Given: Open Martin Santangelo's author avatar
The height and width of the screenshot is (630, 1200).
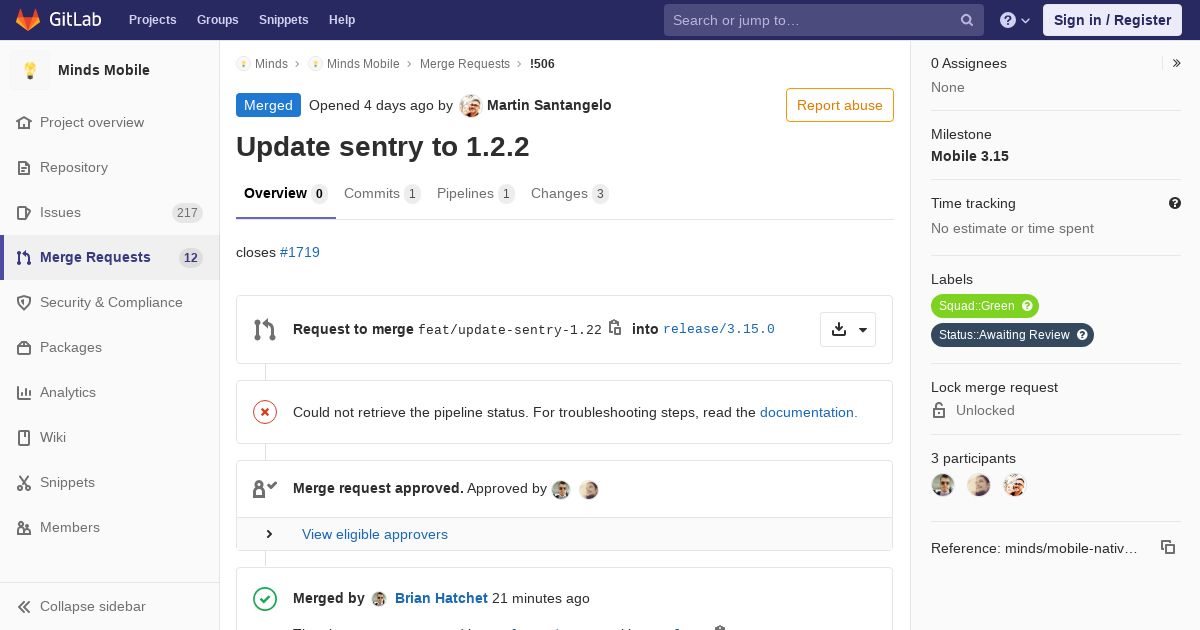Looking at the screenshot, I should tap(471, 106).
